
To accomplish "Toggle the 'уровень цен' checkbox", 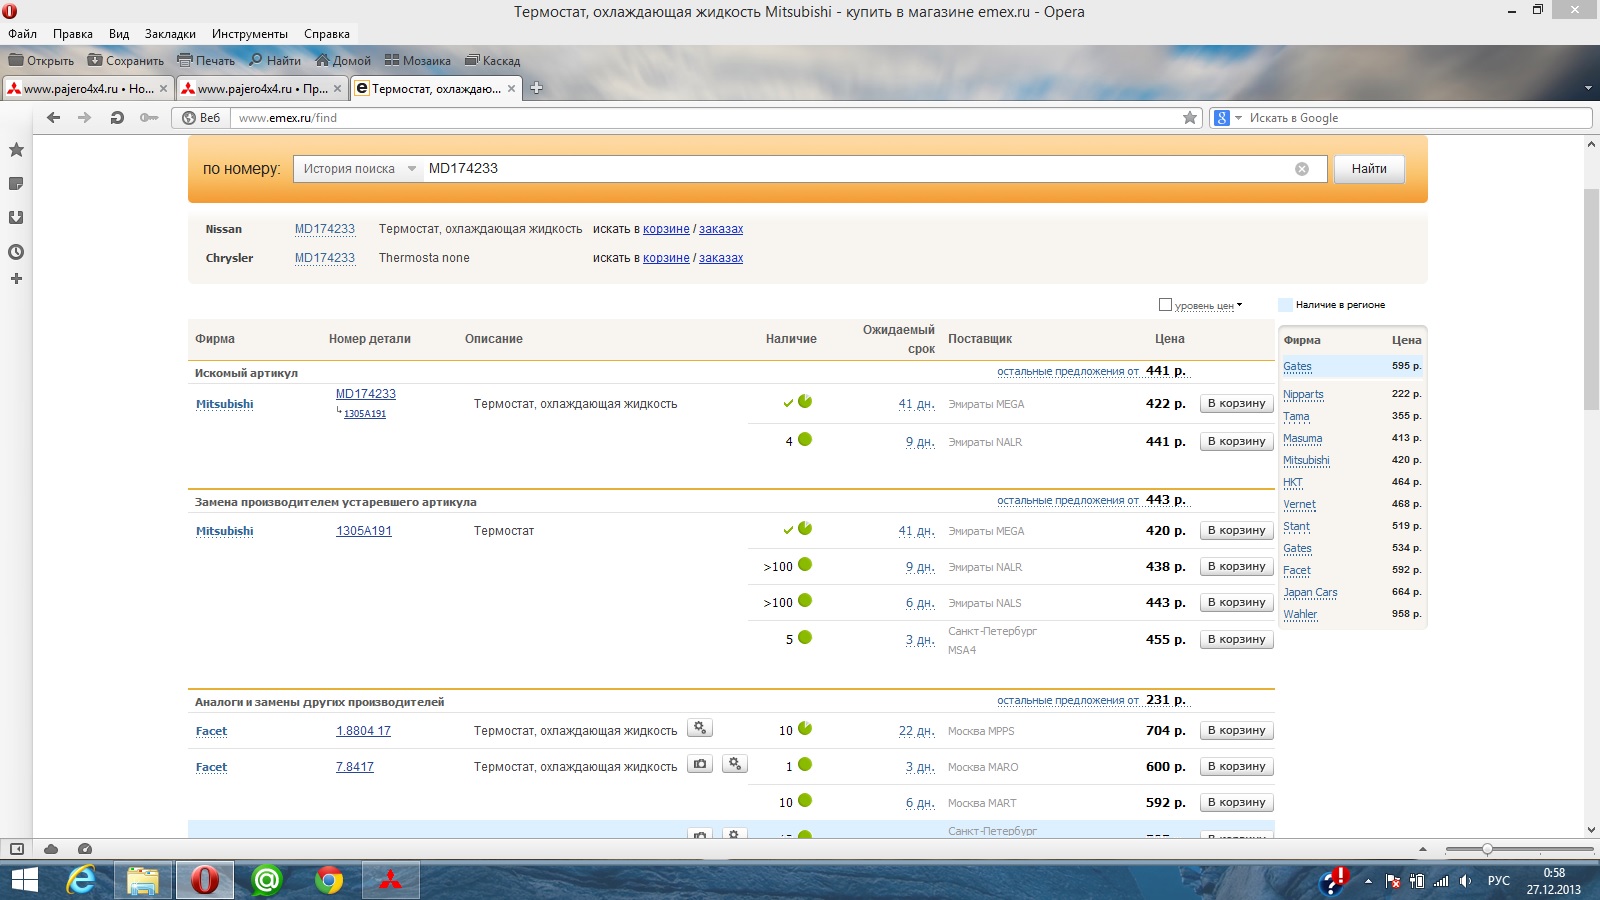I will coord(1165,305).
